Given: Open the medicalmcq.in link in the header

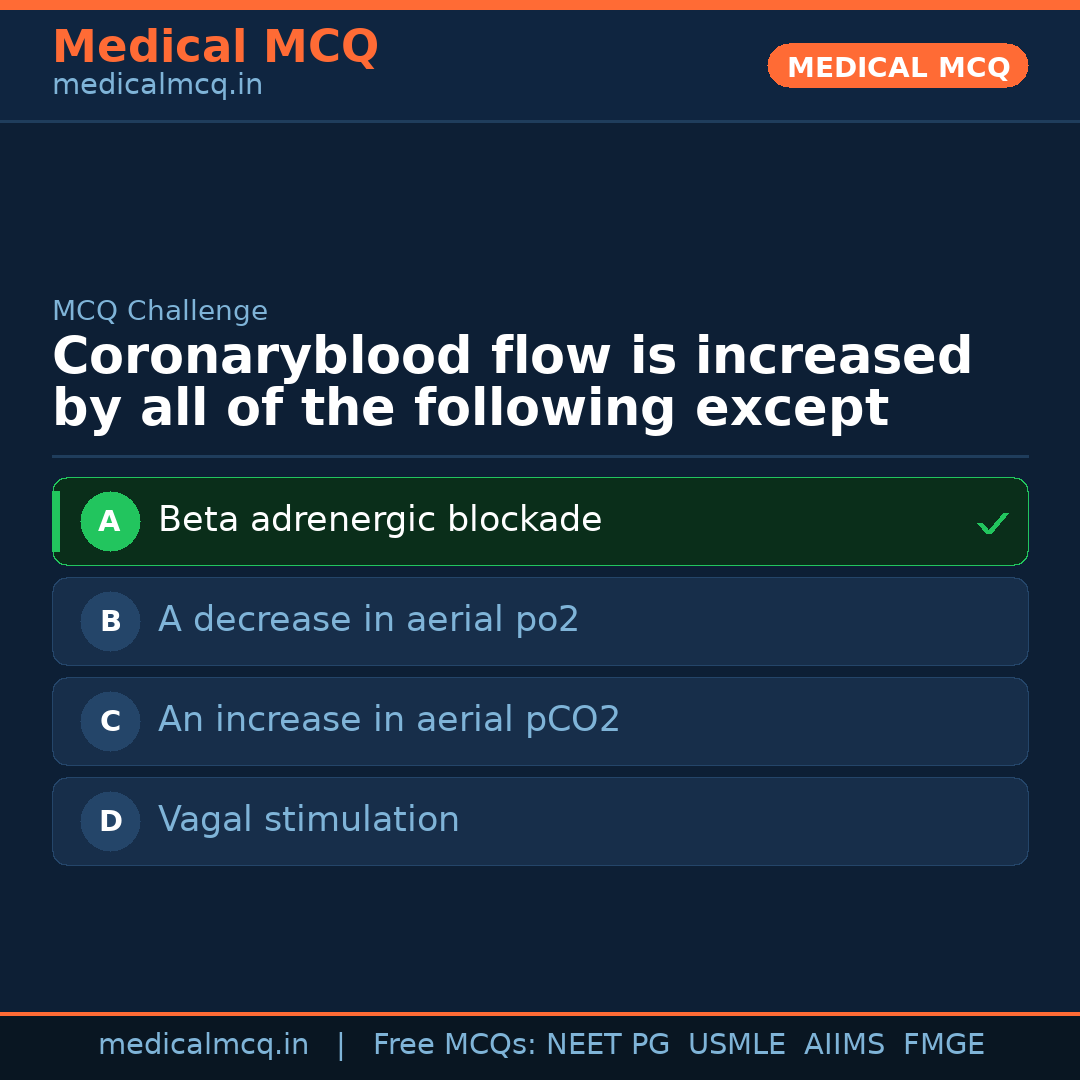Looking at the screenshot, I should point(157,86).
